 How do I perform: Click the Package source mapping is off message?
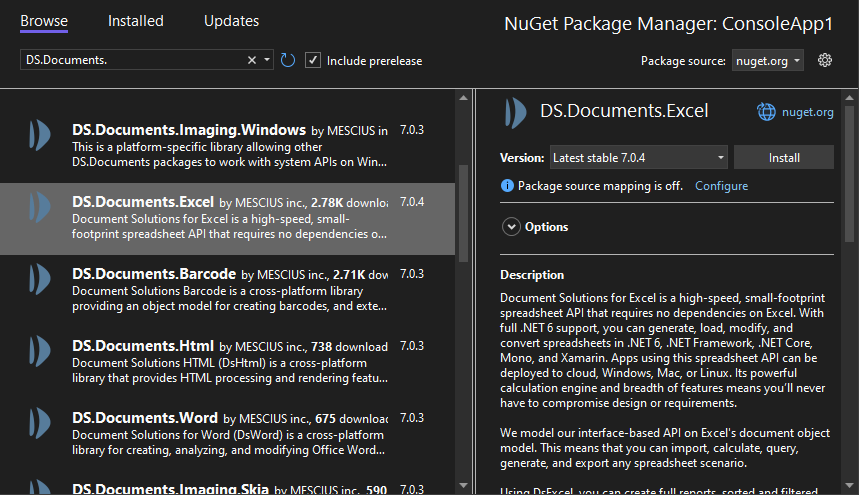point(600,186)
